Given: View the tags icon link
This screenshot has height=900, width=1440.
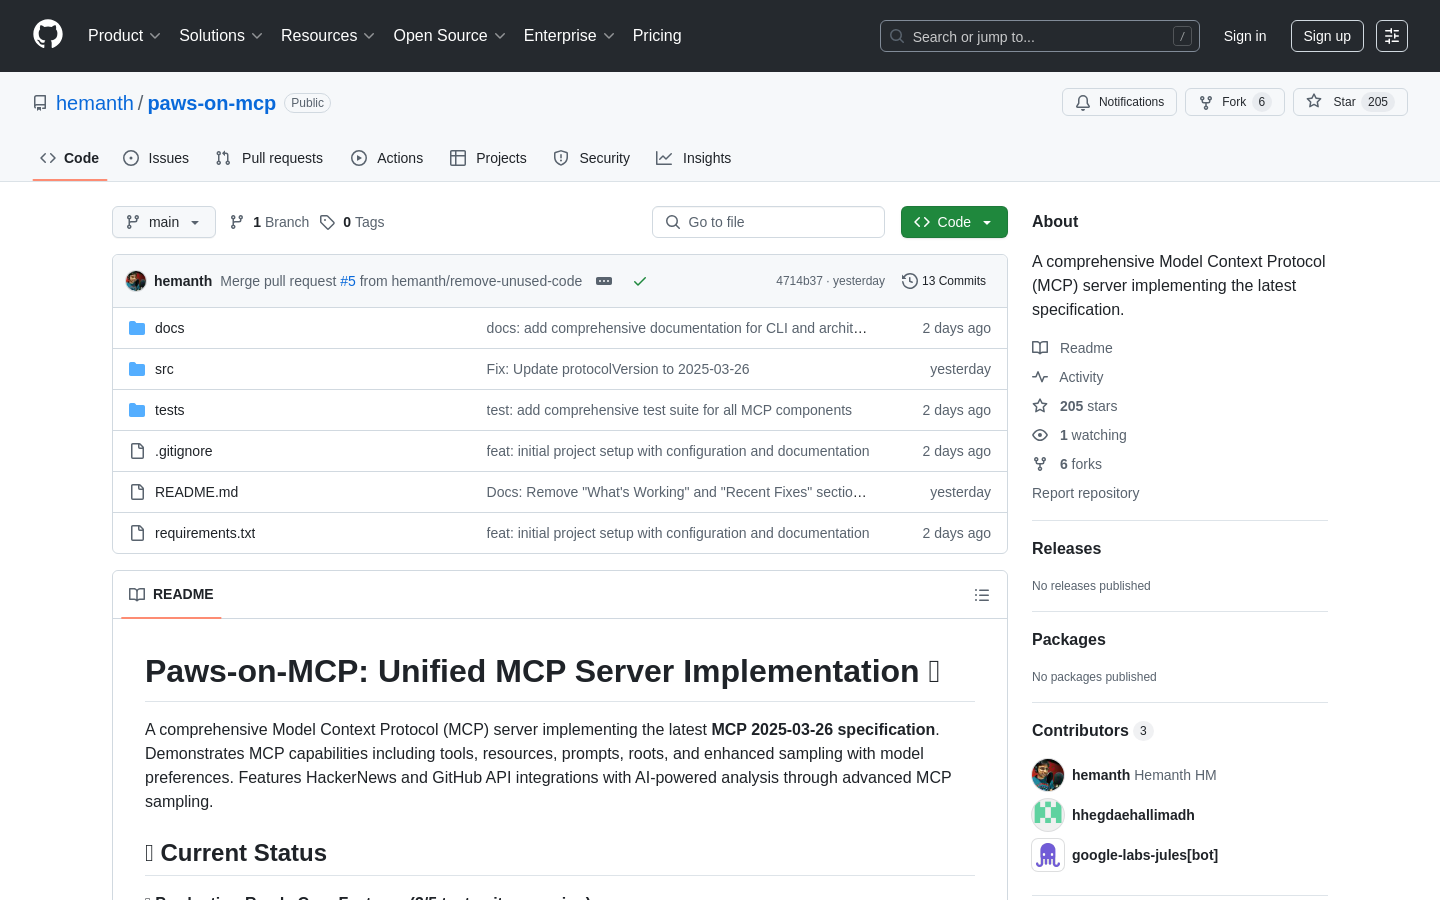Looking at the screenshot, I should click(x=352, y=222).
